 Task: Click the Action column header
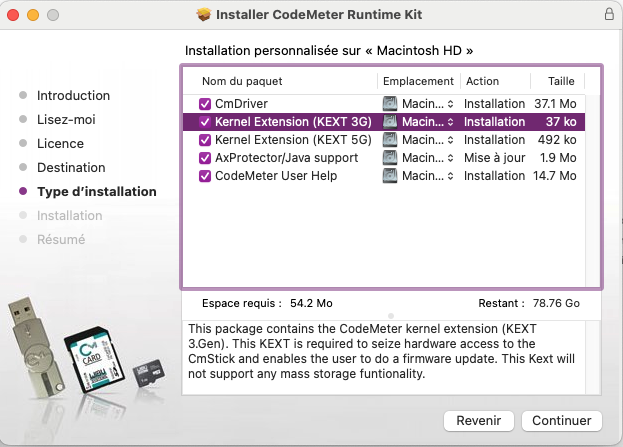coord(482,81)
